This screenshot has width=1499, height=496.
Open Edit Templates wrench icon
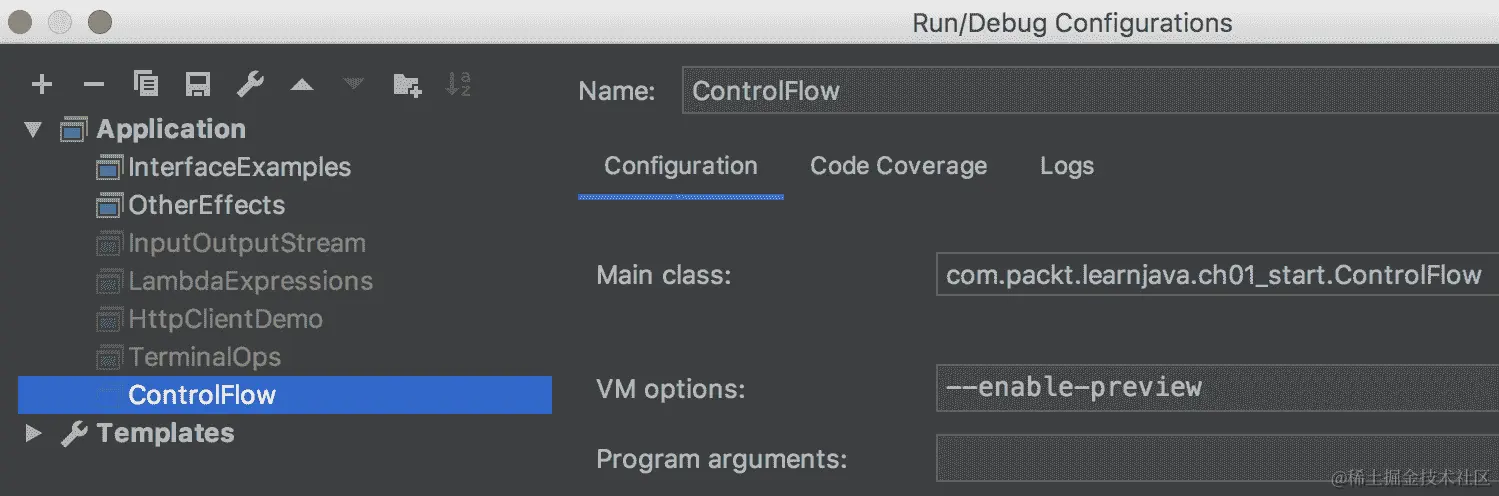250,85
